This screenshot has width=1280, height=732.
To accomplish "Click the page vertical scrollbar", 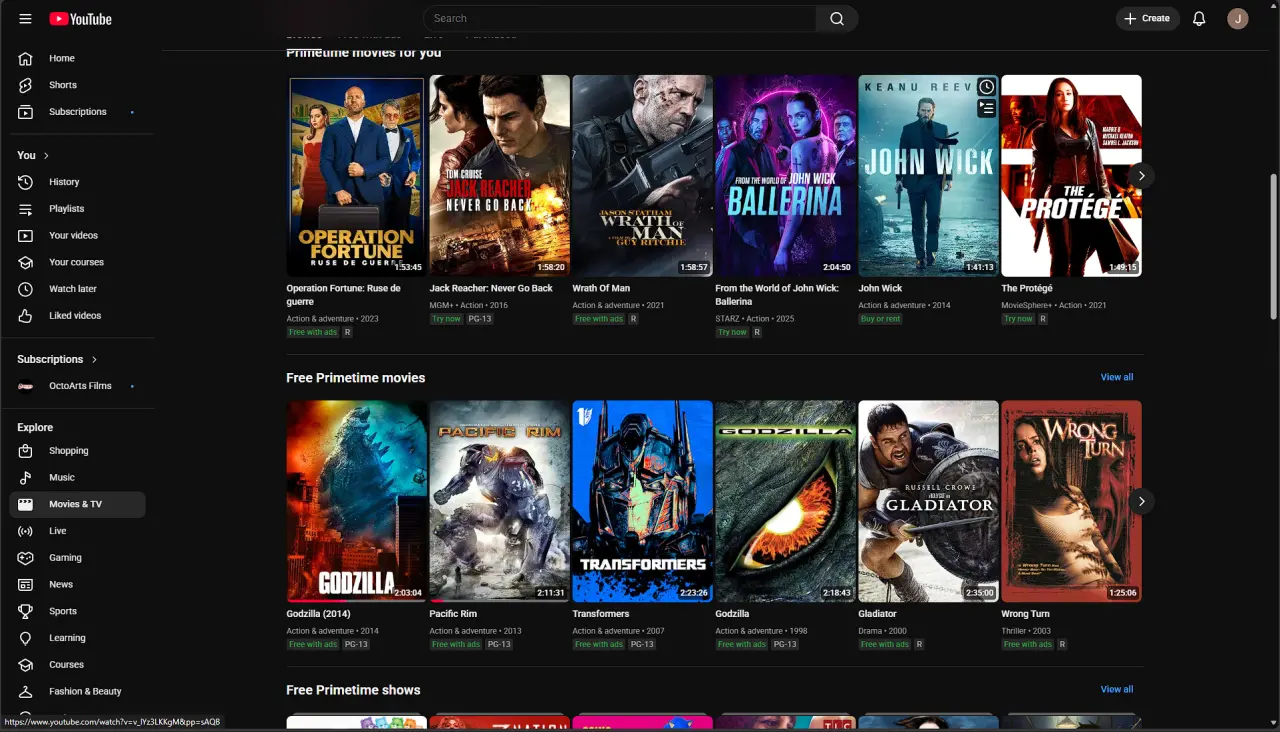I will coord(1273,247).
